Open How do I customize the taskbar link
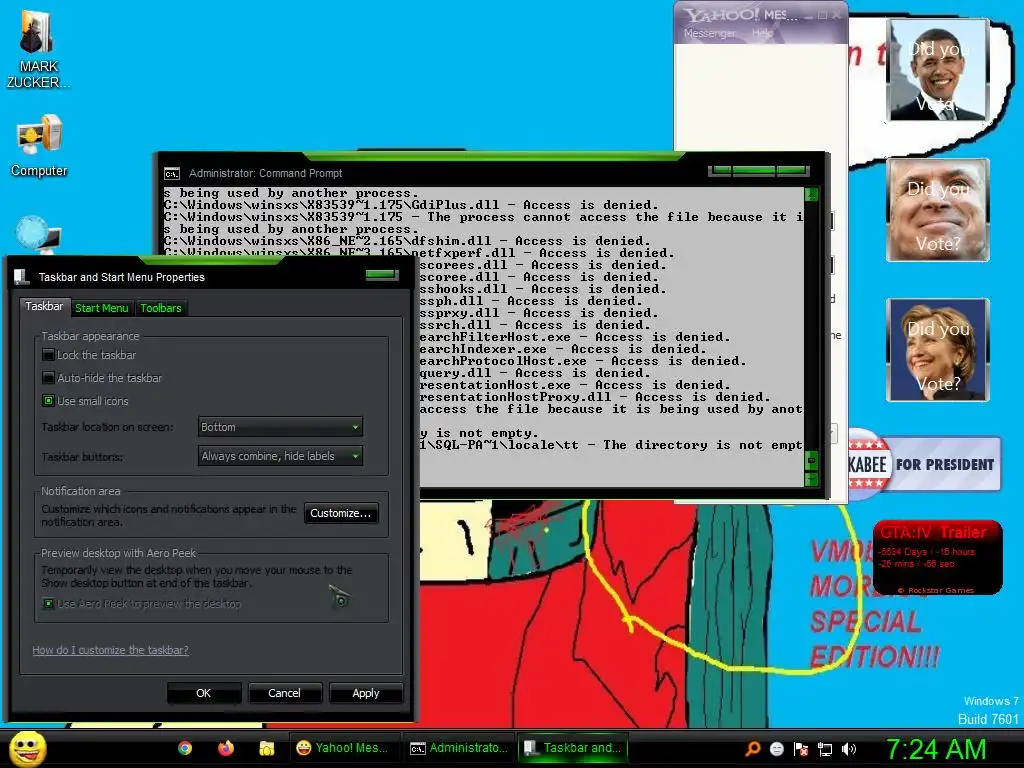Screen dimensions: 1024x768 (110, 650)
